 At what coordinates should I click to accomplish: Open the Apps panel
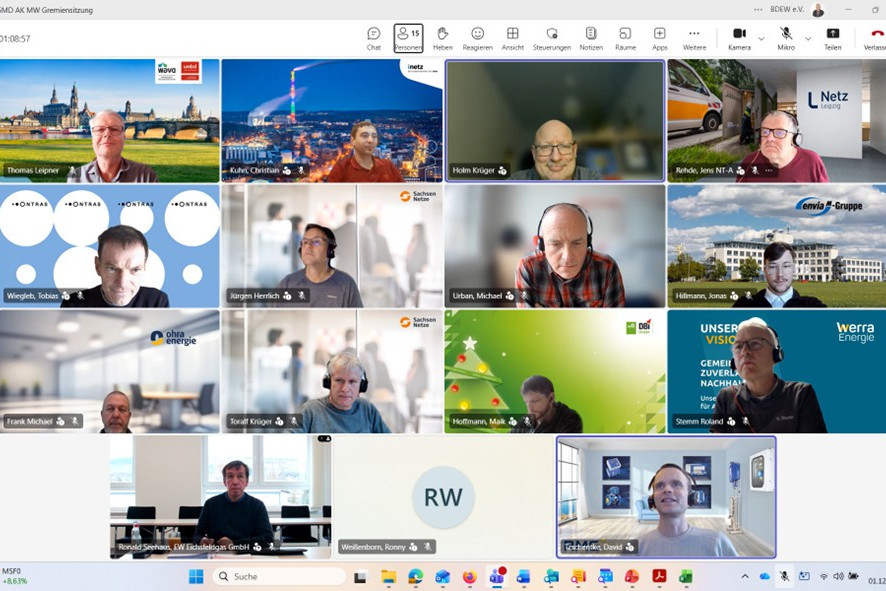(x=660, y=38)
